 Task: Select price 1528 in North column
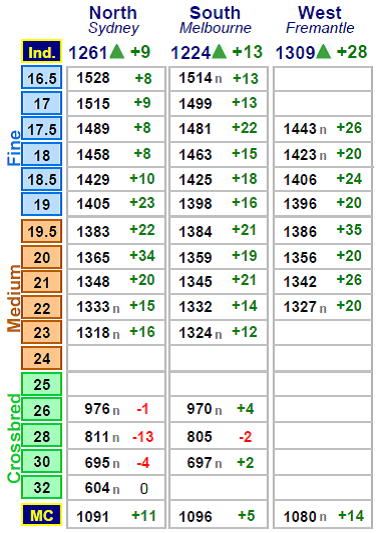[x=93, y=78]
